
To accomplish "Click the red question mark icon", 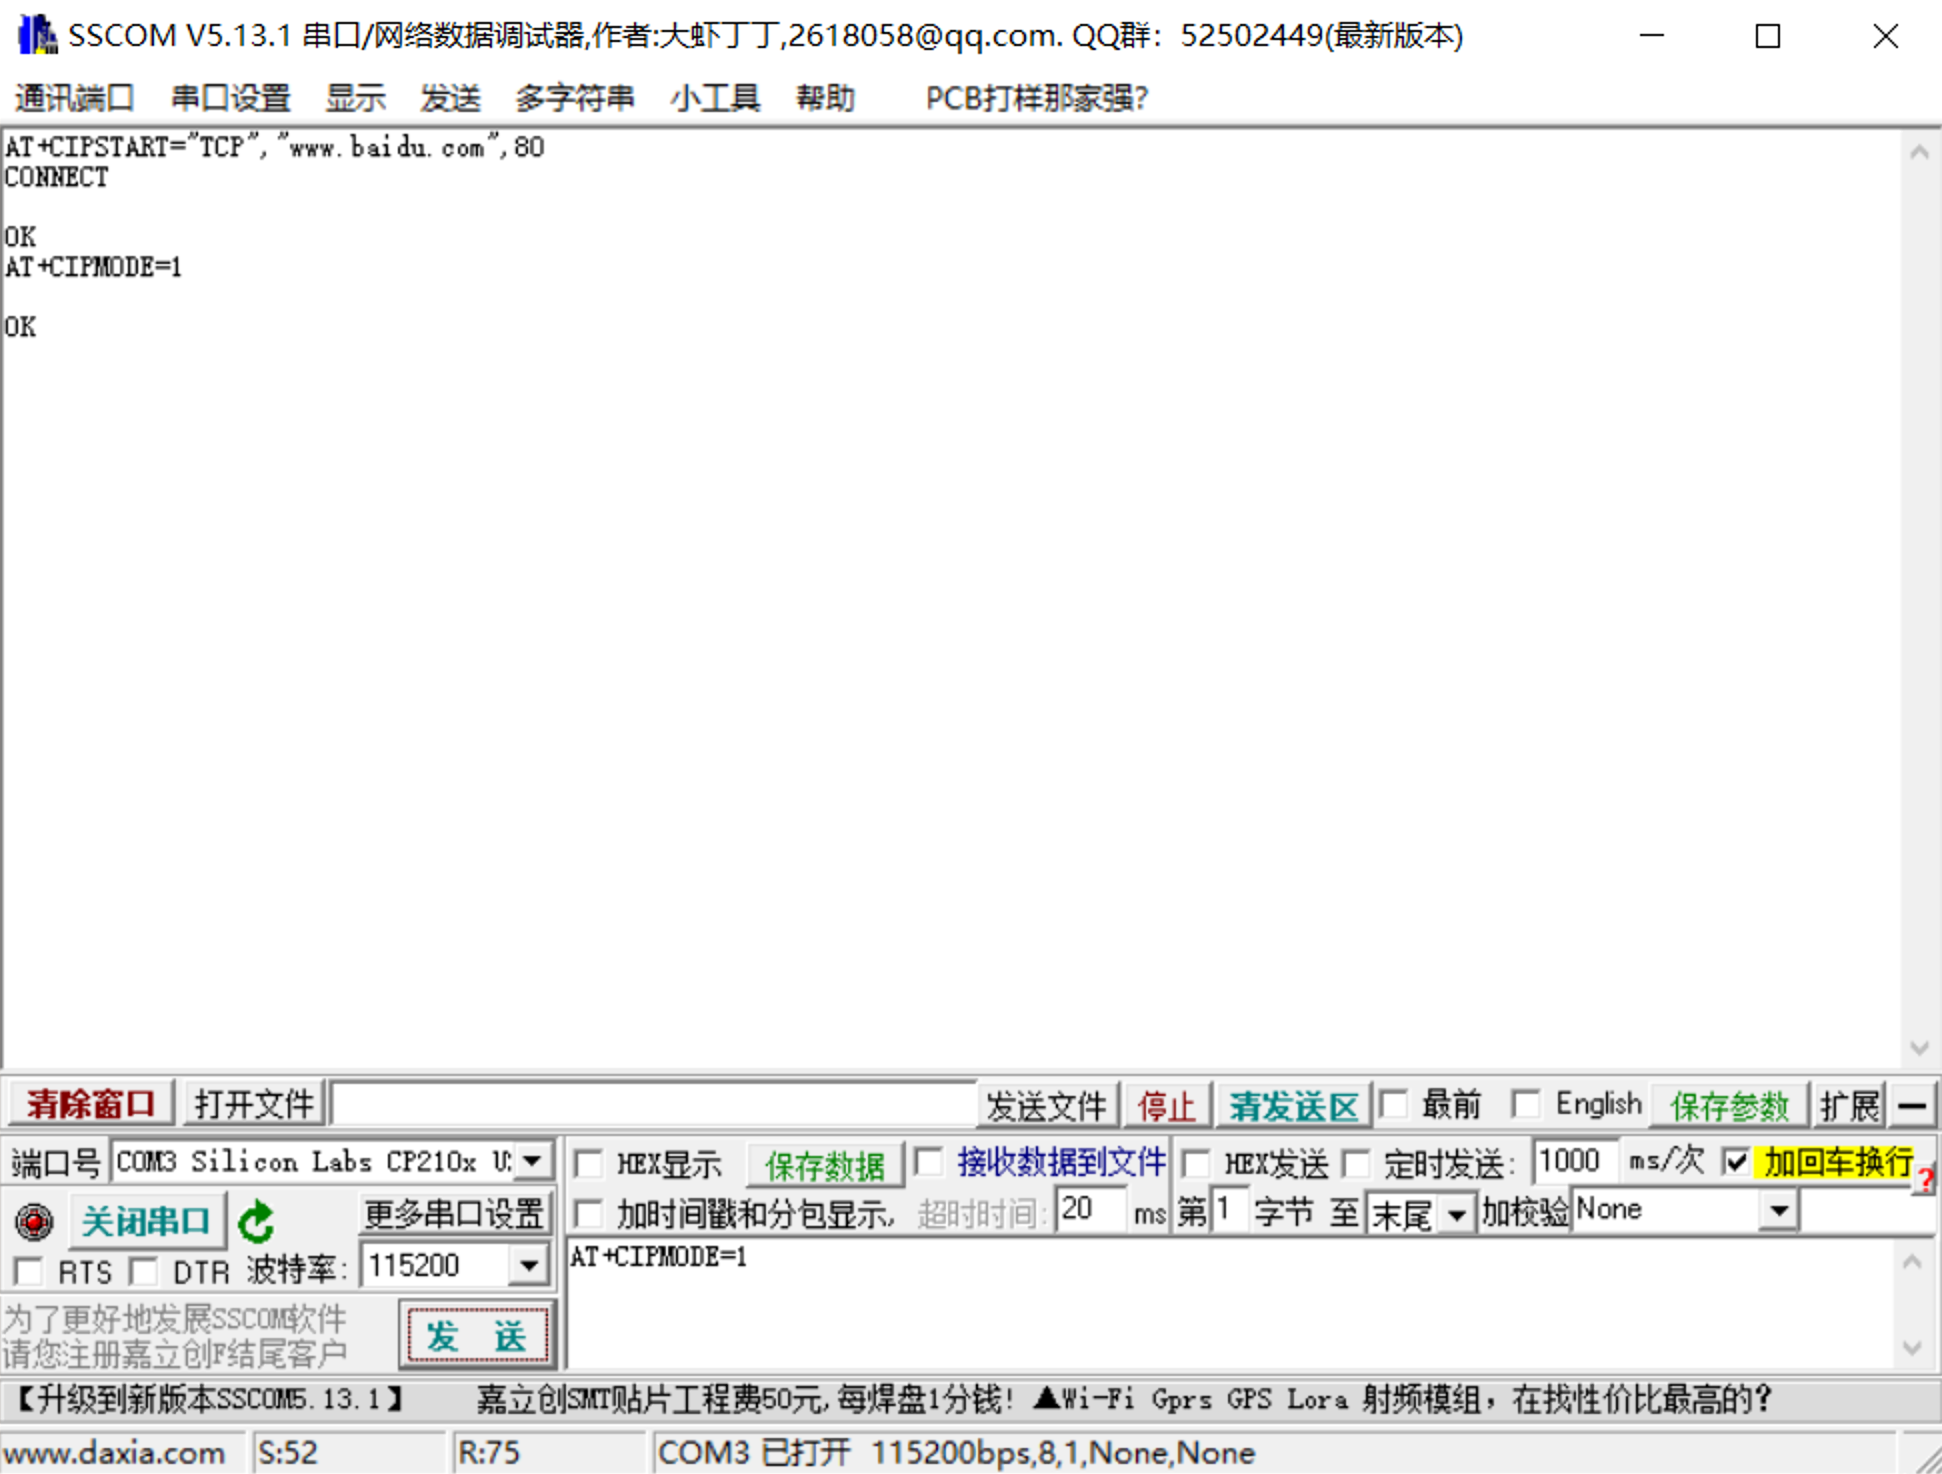I will pos(1926,1180).
